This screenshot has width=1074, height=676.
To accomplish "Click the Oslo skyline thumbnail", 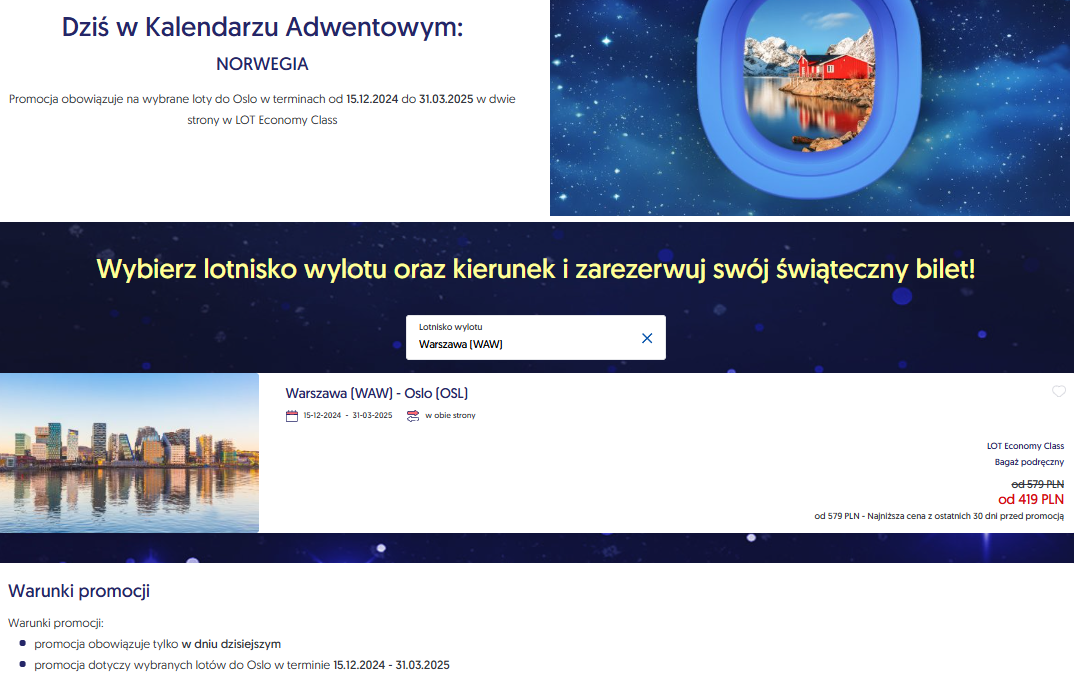I will pyautogui.click(x=129, y=453).
